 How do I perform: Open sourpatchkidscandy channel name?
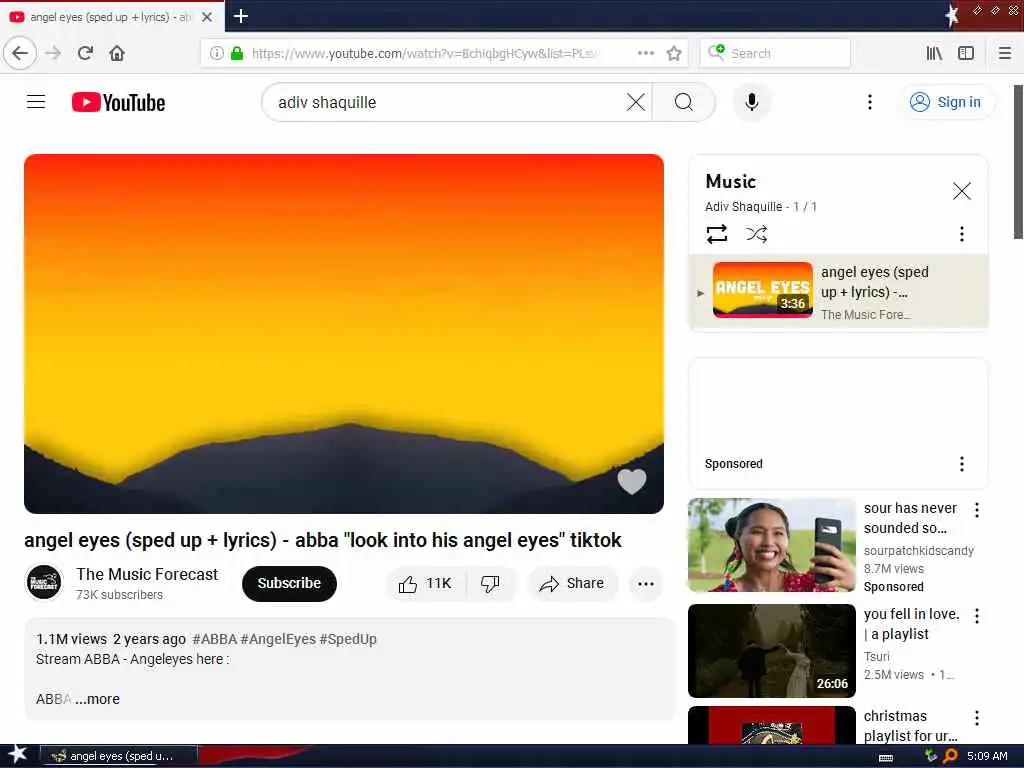(x=918, y=551)
